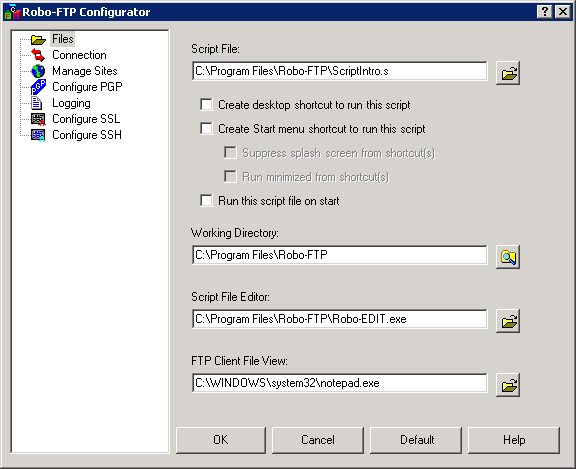Image resolution: width=576 pixels, height=469 pixels.
Task: Browse for FTP Client File View program
Action: click(x=508, y=385)
